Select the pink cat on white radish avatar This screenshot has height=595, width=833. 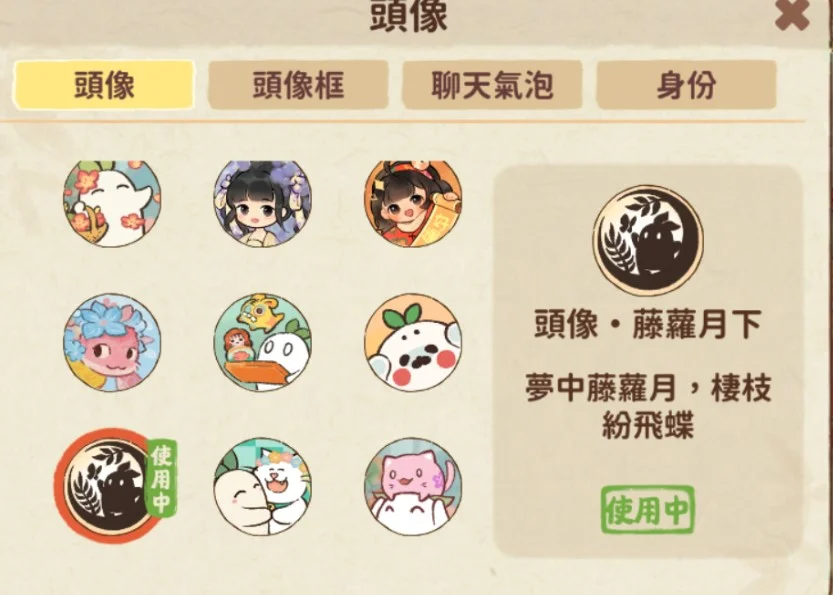coord(413,487)
